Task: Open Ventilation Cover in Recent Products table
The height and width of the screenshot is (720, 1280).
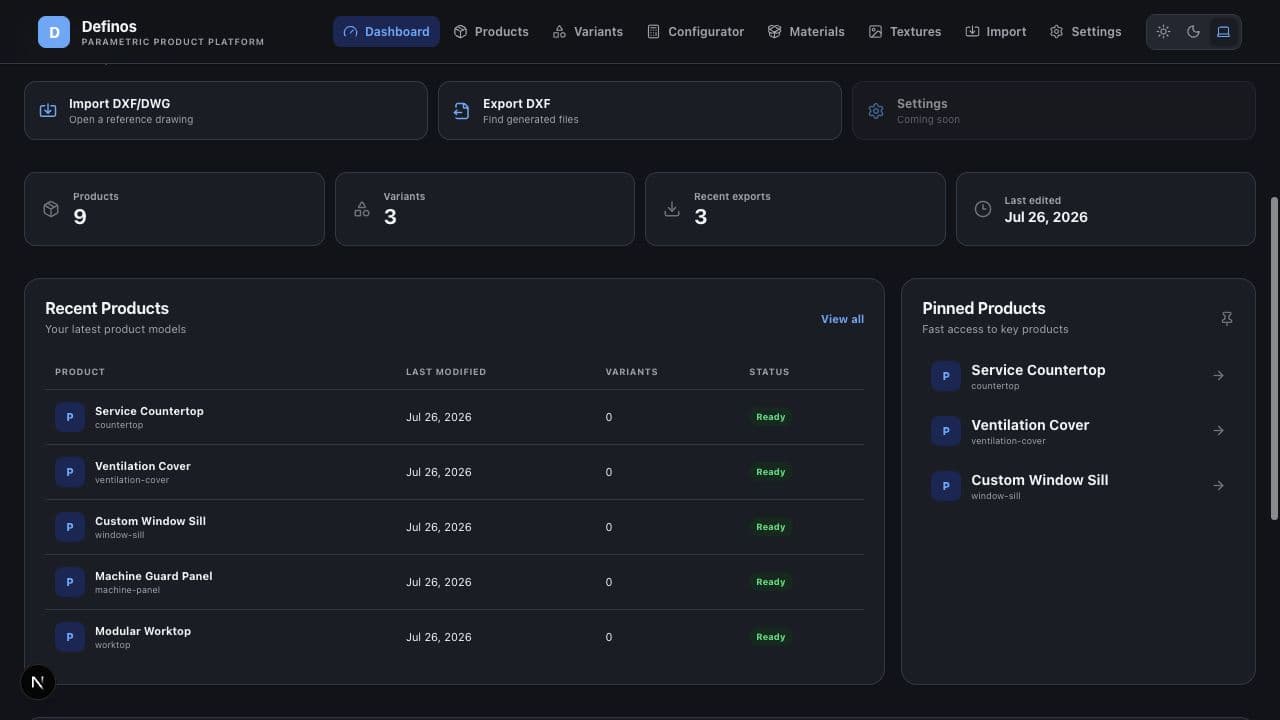Action: pyautogui.click(x=143, y=466)
